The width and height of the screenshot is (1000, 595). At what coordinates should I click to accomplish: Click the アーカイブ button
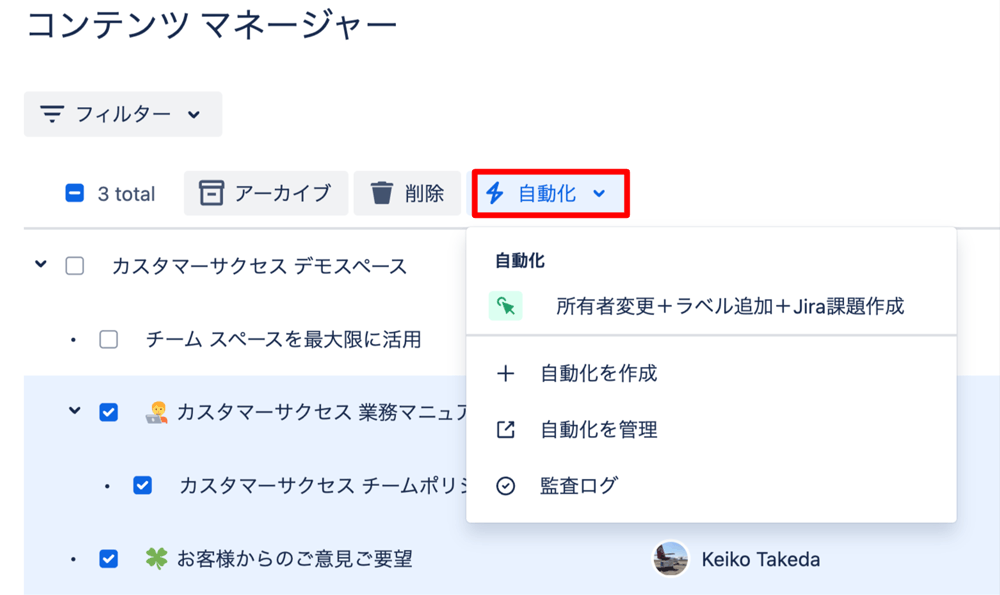pos(266,193)
